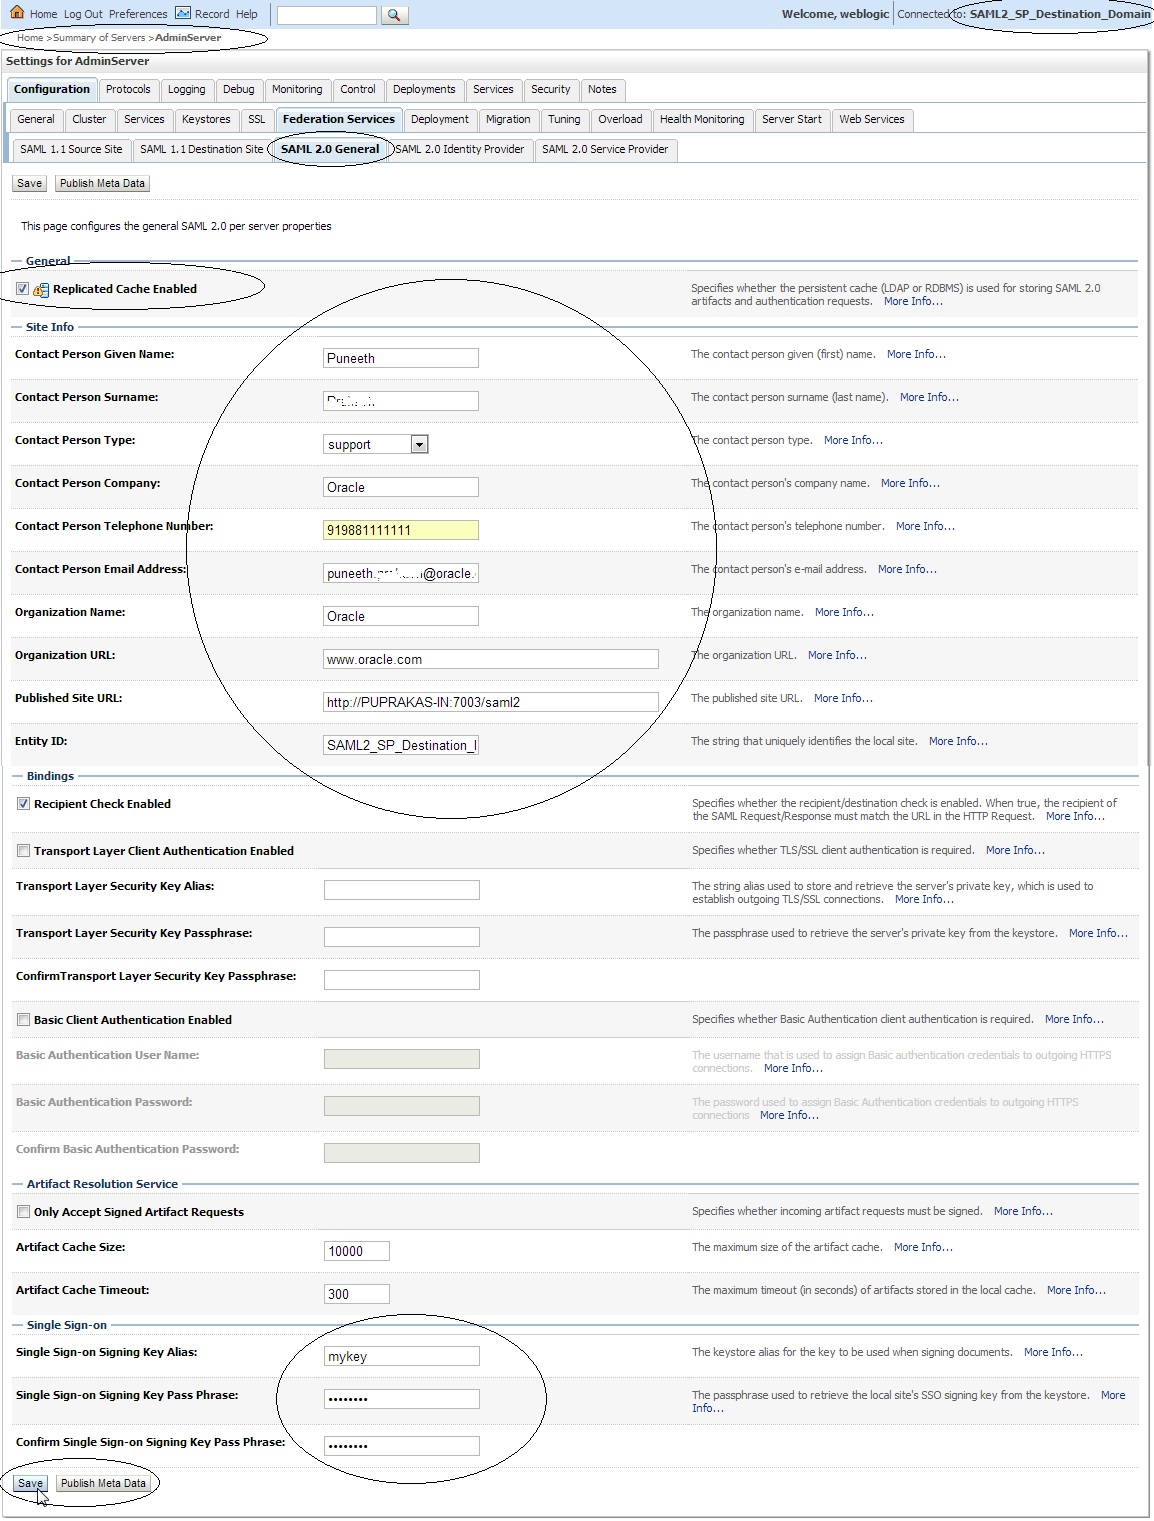The image size is (1154, 1521).
Task: Click the Record icon in toolbar
Action: click(x=183, y=13)
